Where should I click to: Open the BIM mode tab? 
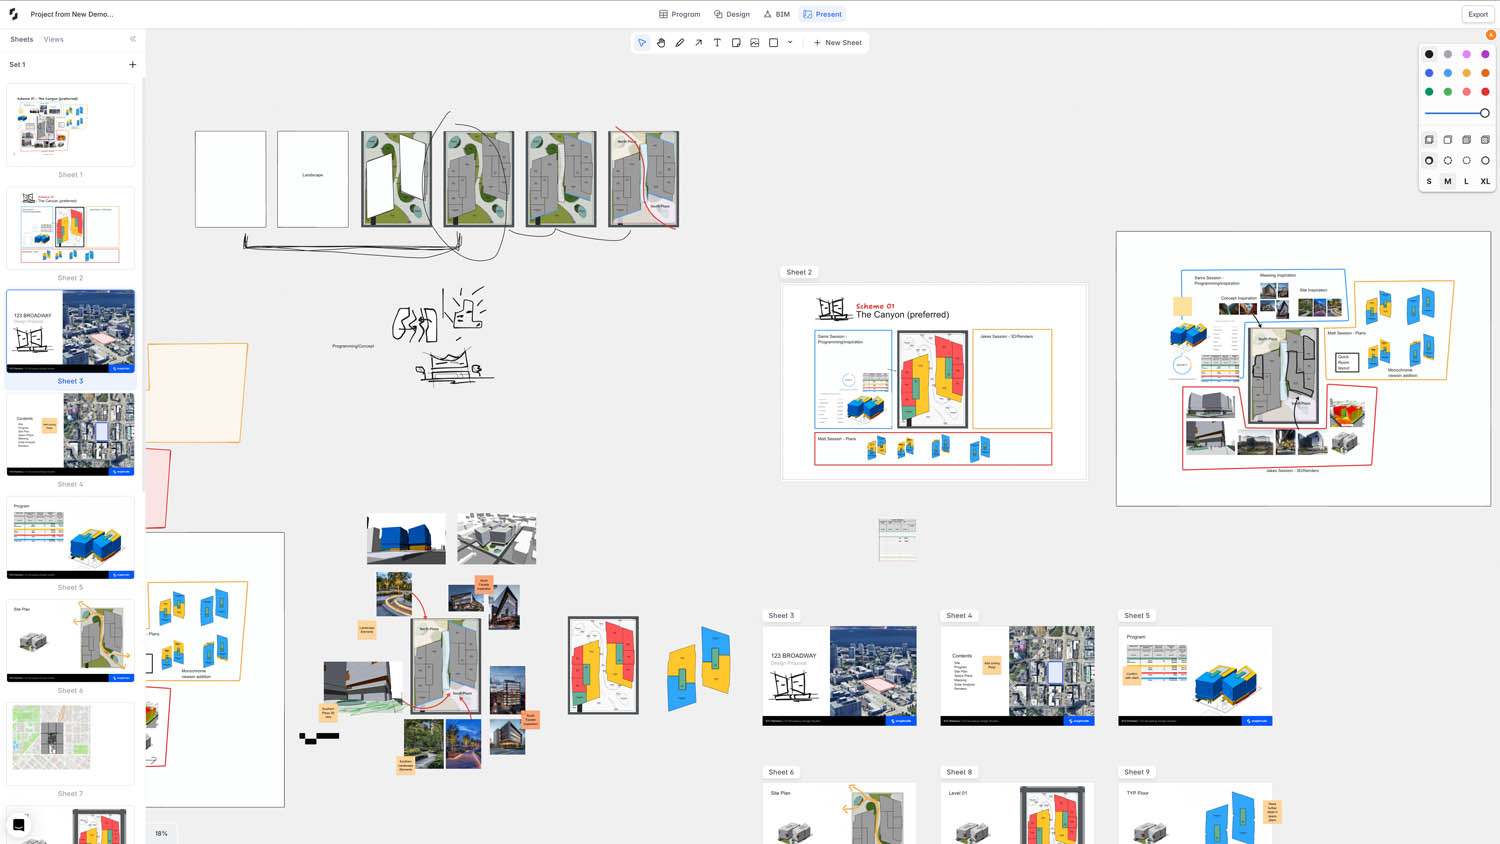click(x=776, y=14)
